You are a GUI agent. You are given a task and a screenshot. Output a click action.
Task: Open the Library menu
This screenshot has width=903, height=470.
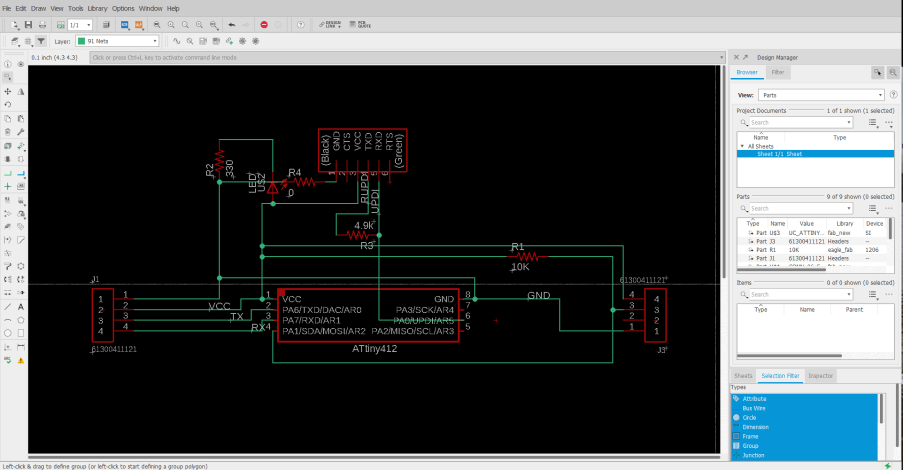pos(97,8)
